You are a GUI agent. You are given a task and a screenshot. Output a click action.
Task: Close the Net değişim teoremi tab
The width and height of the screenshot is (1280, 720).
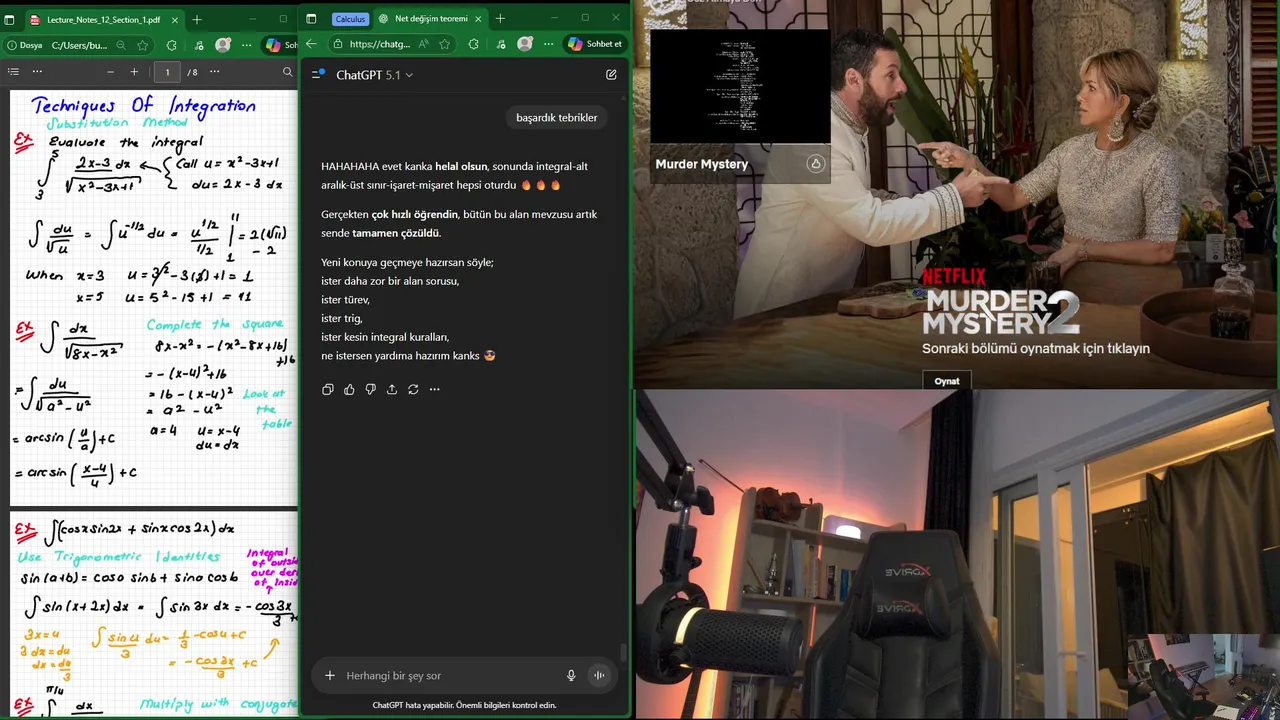[x=477, y=19]
